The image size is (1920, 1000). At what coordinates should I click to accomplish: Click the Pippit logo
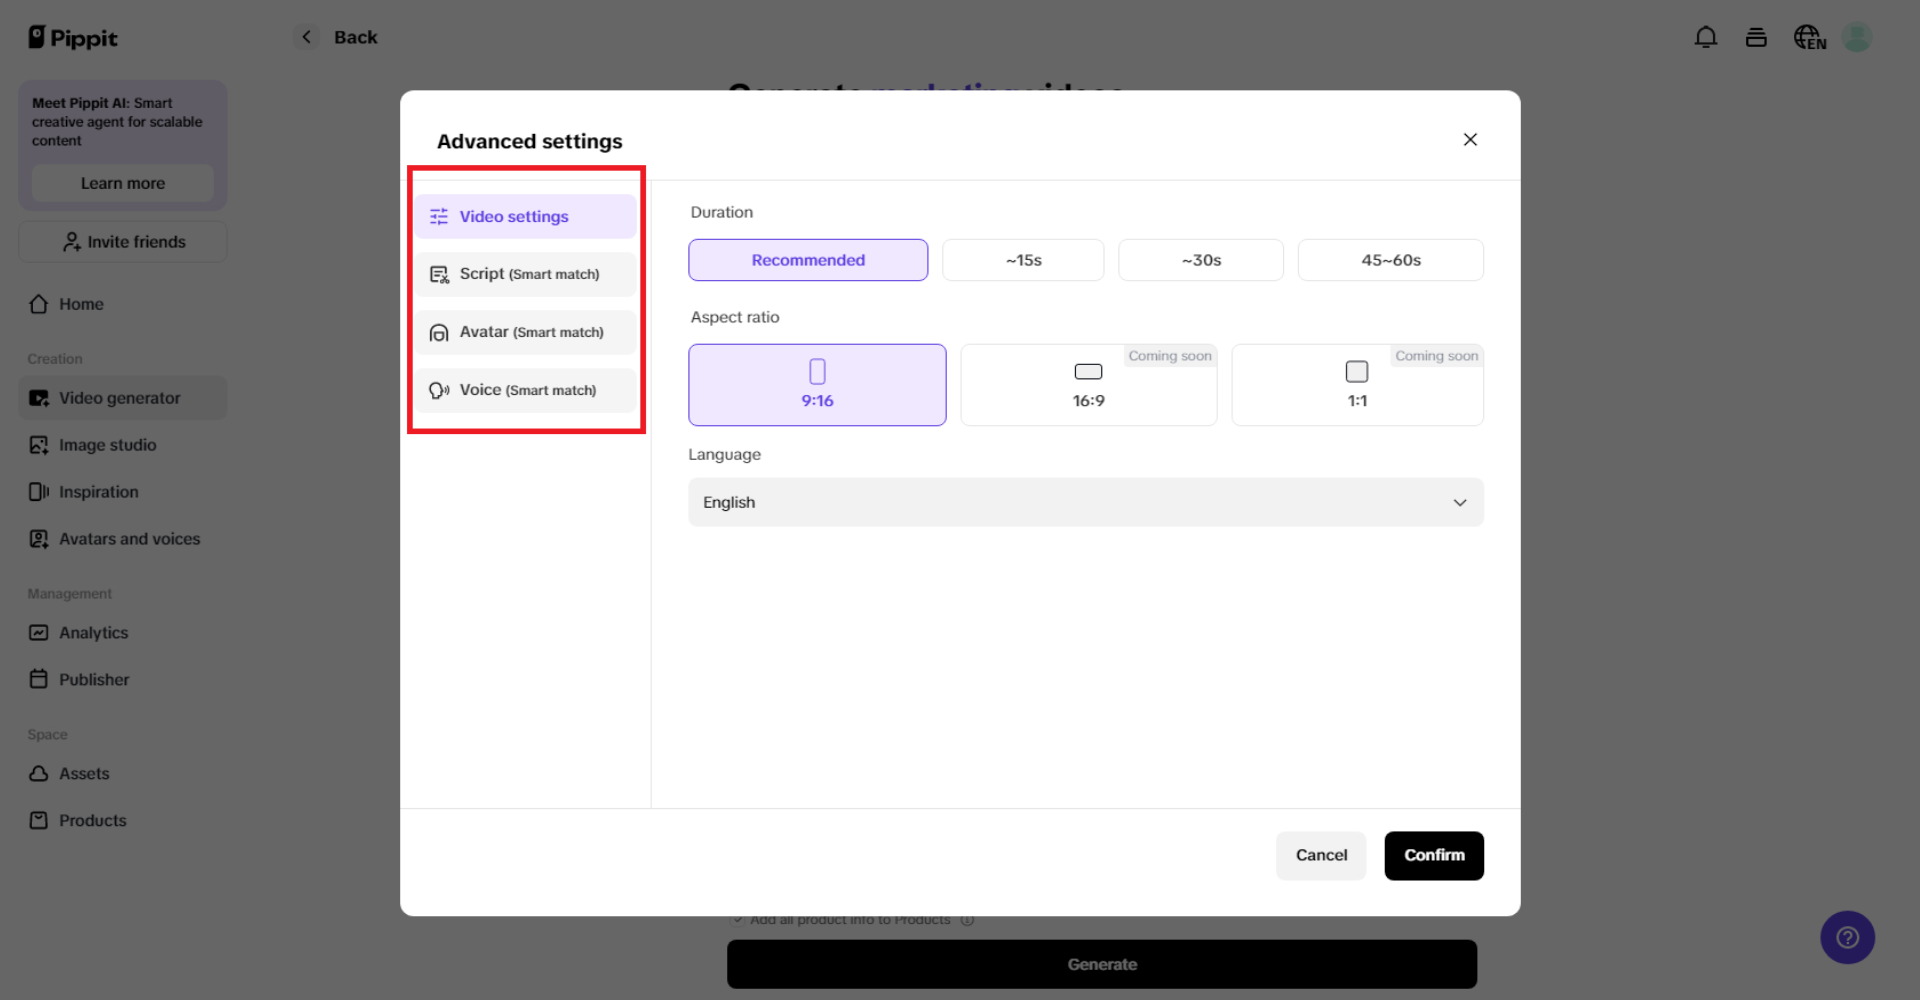[72, 37]
